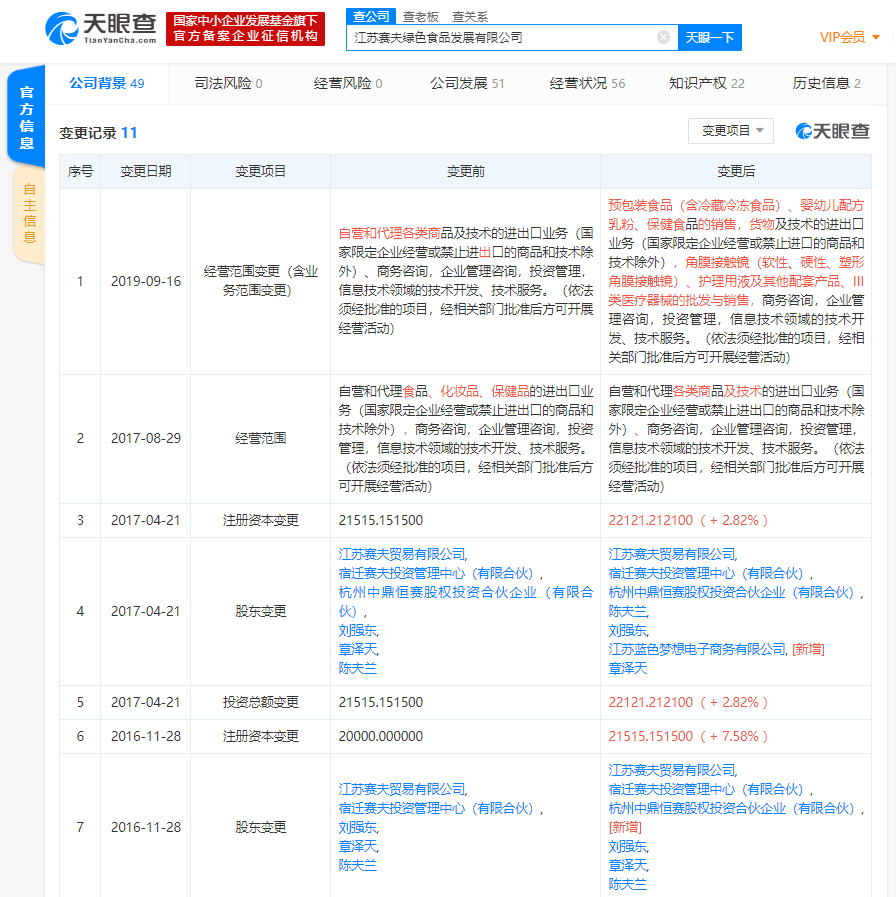Click 投资总额变更 in row 5

[260, 702]
